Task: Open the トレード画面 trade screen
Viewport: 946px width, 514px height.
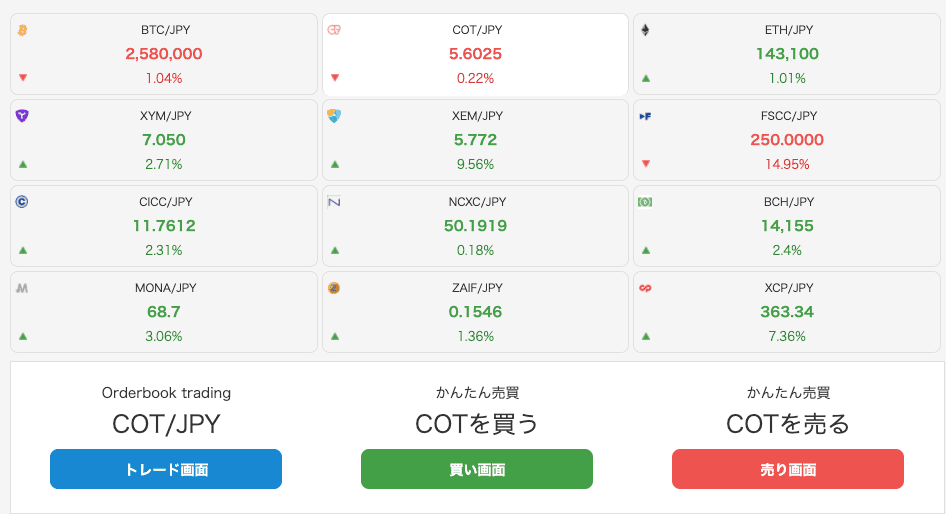Action: click(166, 469)
